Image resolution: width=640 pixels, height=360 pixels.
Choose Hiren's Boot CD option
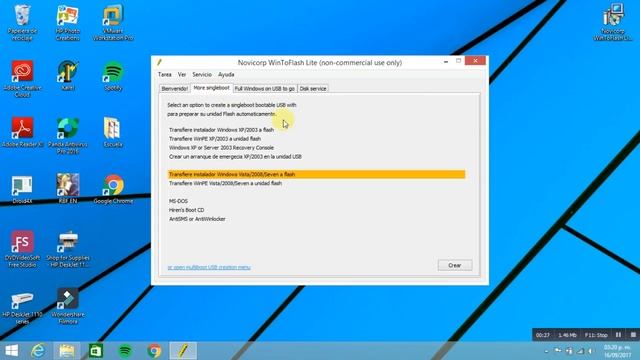(187, 210)
